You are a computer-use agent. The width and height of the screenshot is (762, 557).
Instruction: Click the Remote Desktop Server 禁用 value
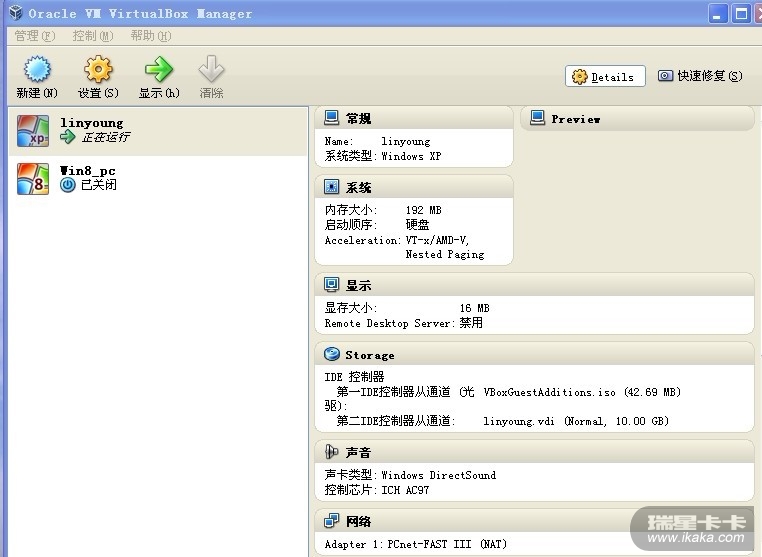[x=471, y=323]
